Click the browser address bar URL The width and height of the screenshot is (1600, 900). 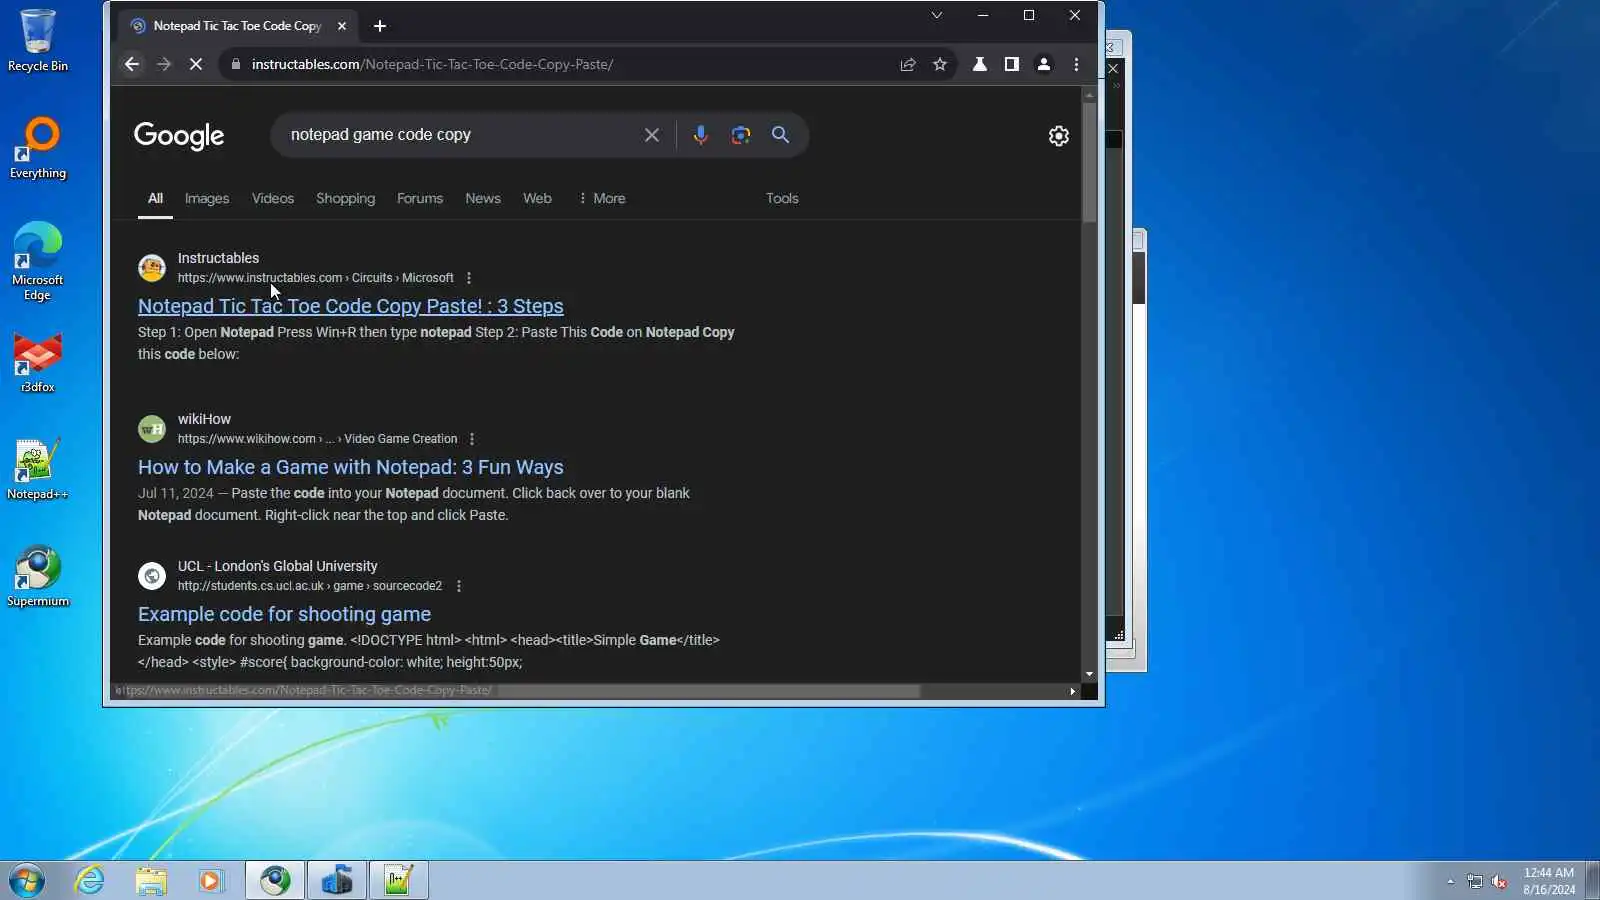click(x=432, y=64)
